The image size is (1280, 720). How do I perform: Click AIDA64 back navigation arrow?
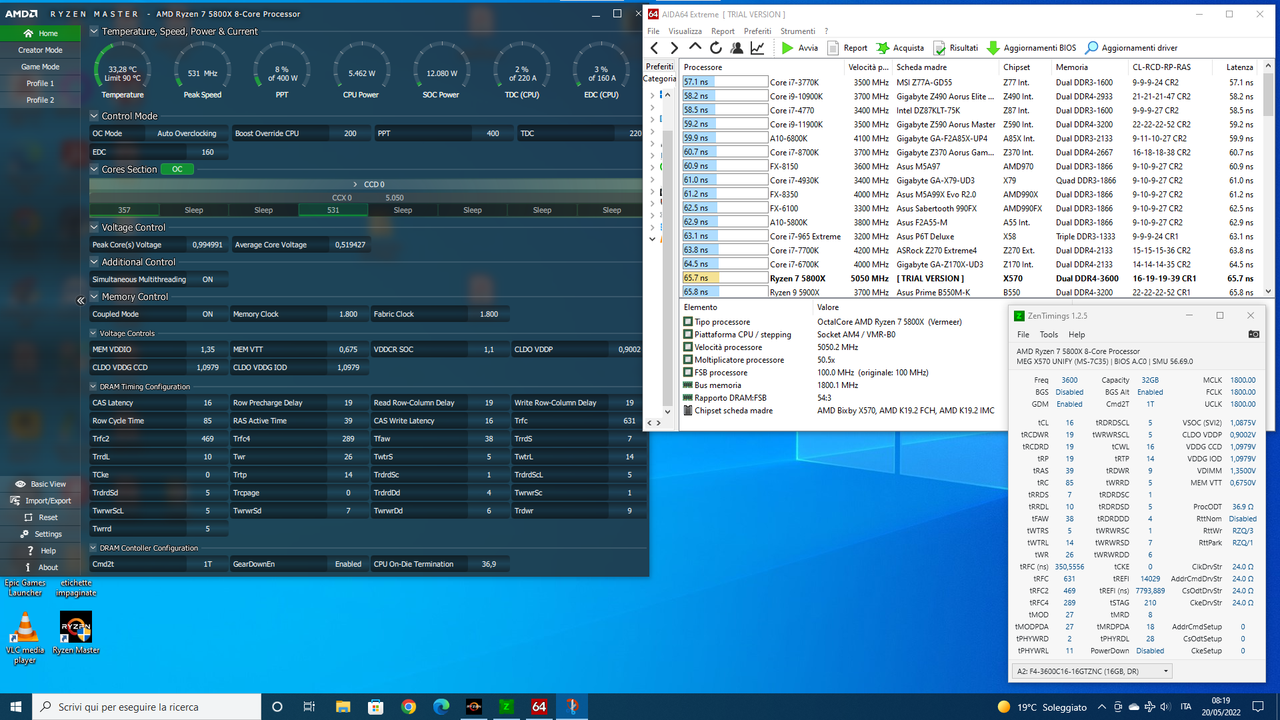pyautogui.click(x=655, y=48)
